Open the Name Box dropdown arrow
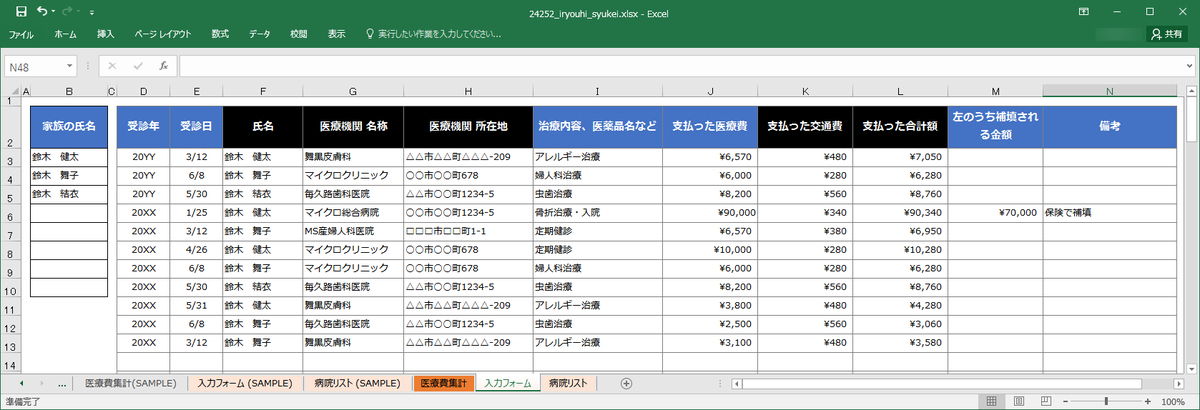Screen dimensions: 1200x410 tap(70, 66)
